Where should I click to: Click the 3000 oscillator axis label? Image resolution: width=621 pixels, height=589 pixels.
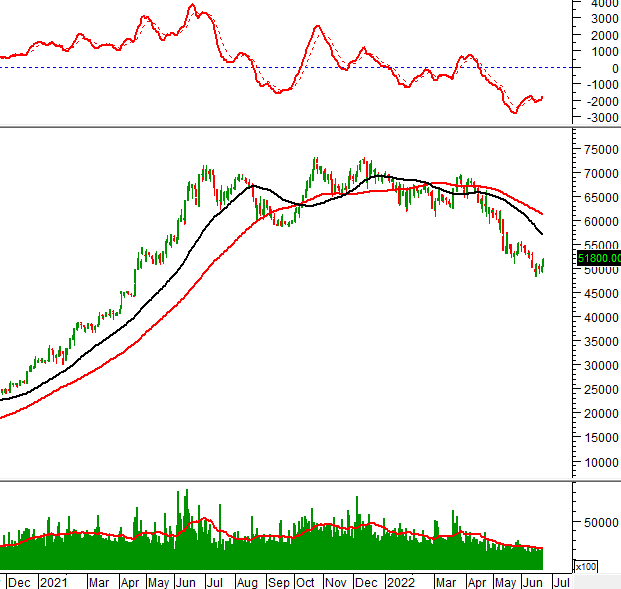(604, 19)
